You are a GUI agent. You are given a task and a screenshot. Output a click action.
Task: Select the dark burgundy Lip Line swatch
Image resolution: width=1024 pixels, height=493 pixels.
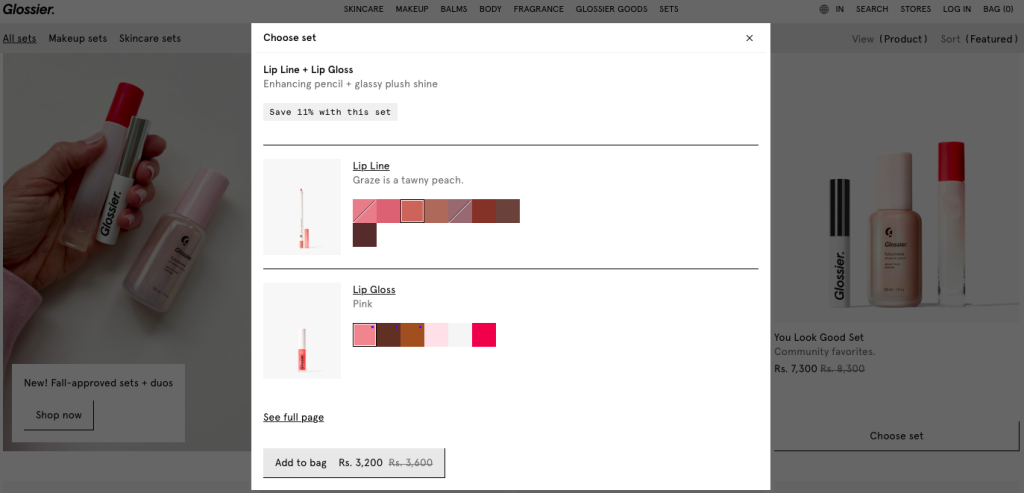(x=364, y=235)
